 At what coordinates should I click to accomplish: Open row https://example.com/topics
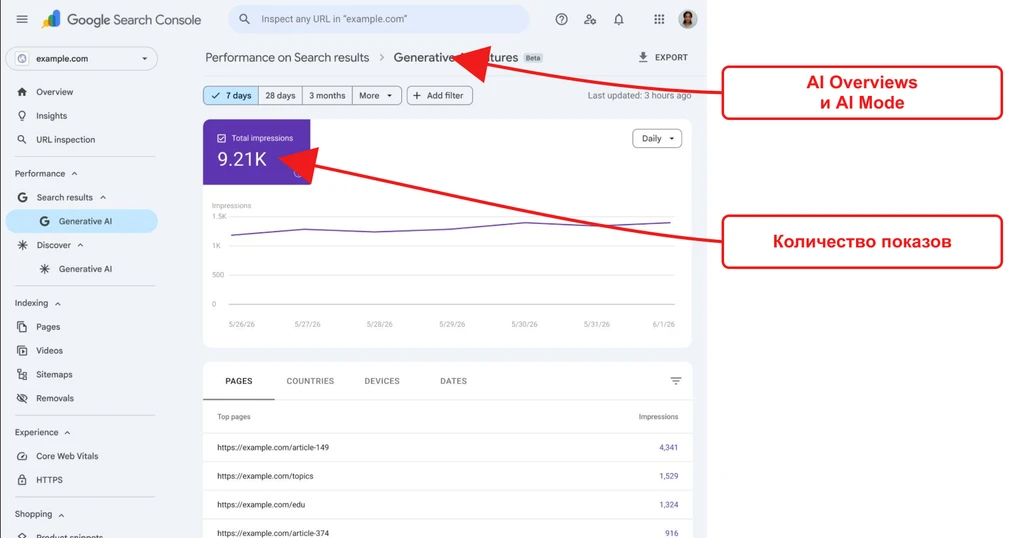pos(447,476)
